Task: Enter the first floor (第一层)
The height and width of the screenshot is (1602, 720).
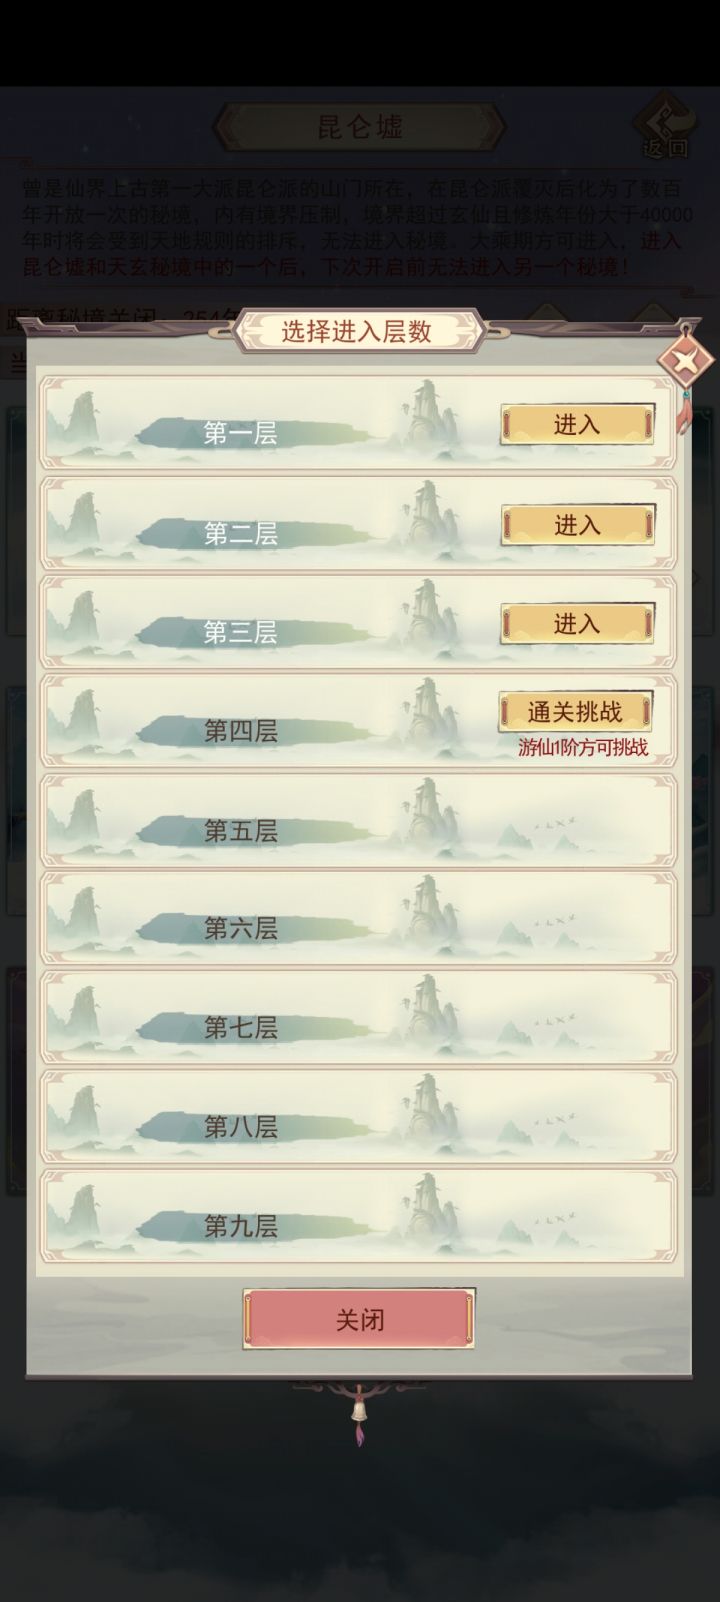Action: [577, 424]
